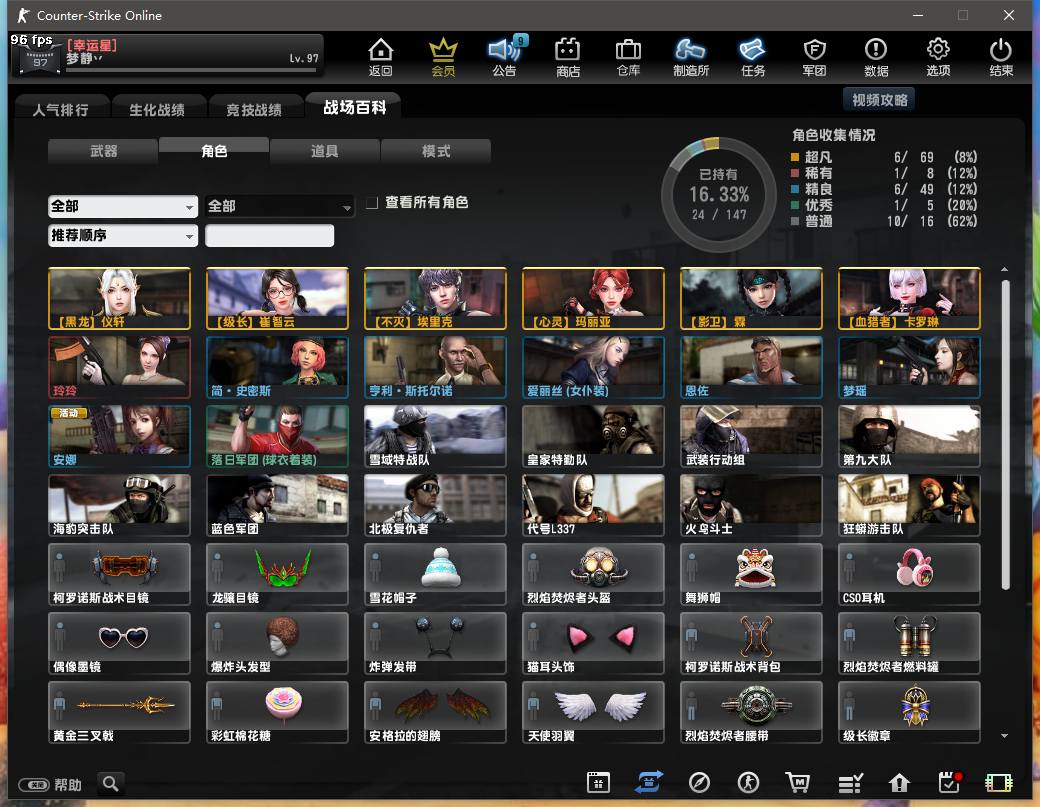Image resolution: width=1040 pixels, height=807 pixels.
Task: Open the 推荐顺序 sort dropdown
Action: pyautogui.click(x=123, y=235)
